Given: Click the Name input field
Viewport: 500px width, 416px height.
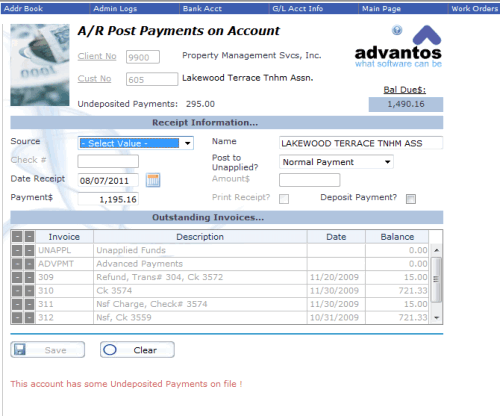Looking at the screenshot, I should pyautogui.click(x=361, y=143).
